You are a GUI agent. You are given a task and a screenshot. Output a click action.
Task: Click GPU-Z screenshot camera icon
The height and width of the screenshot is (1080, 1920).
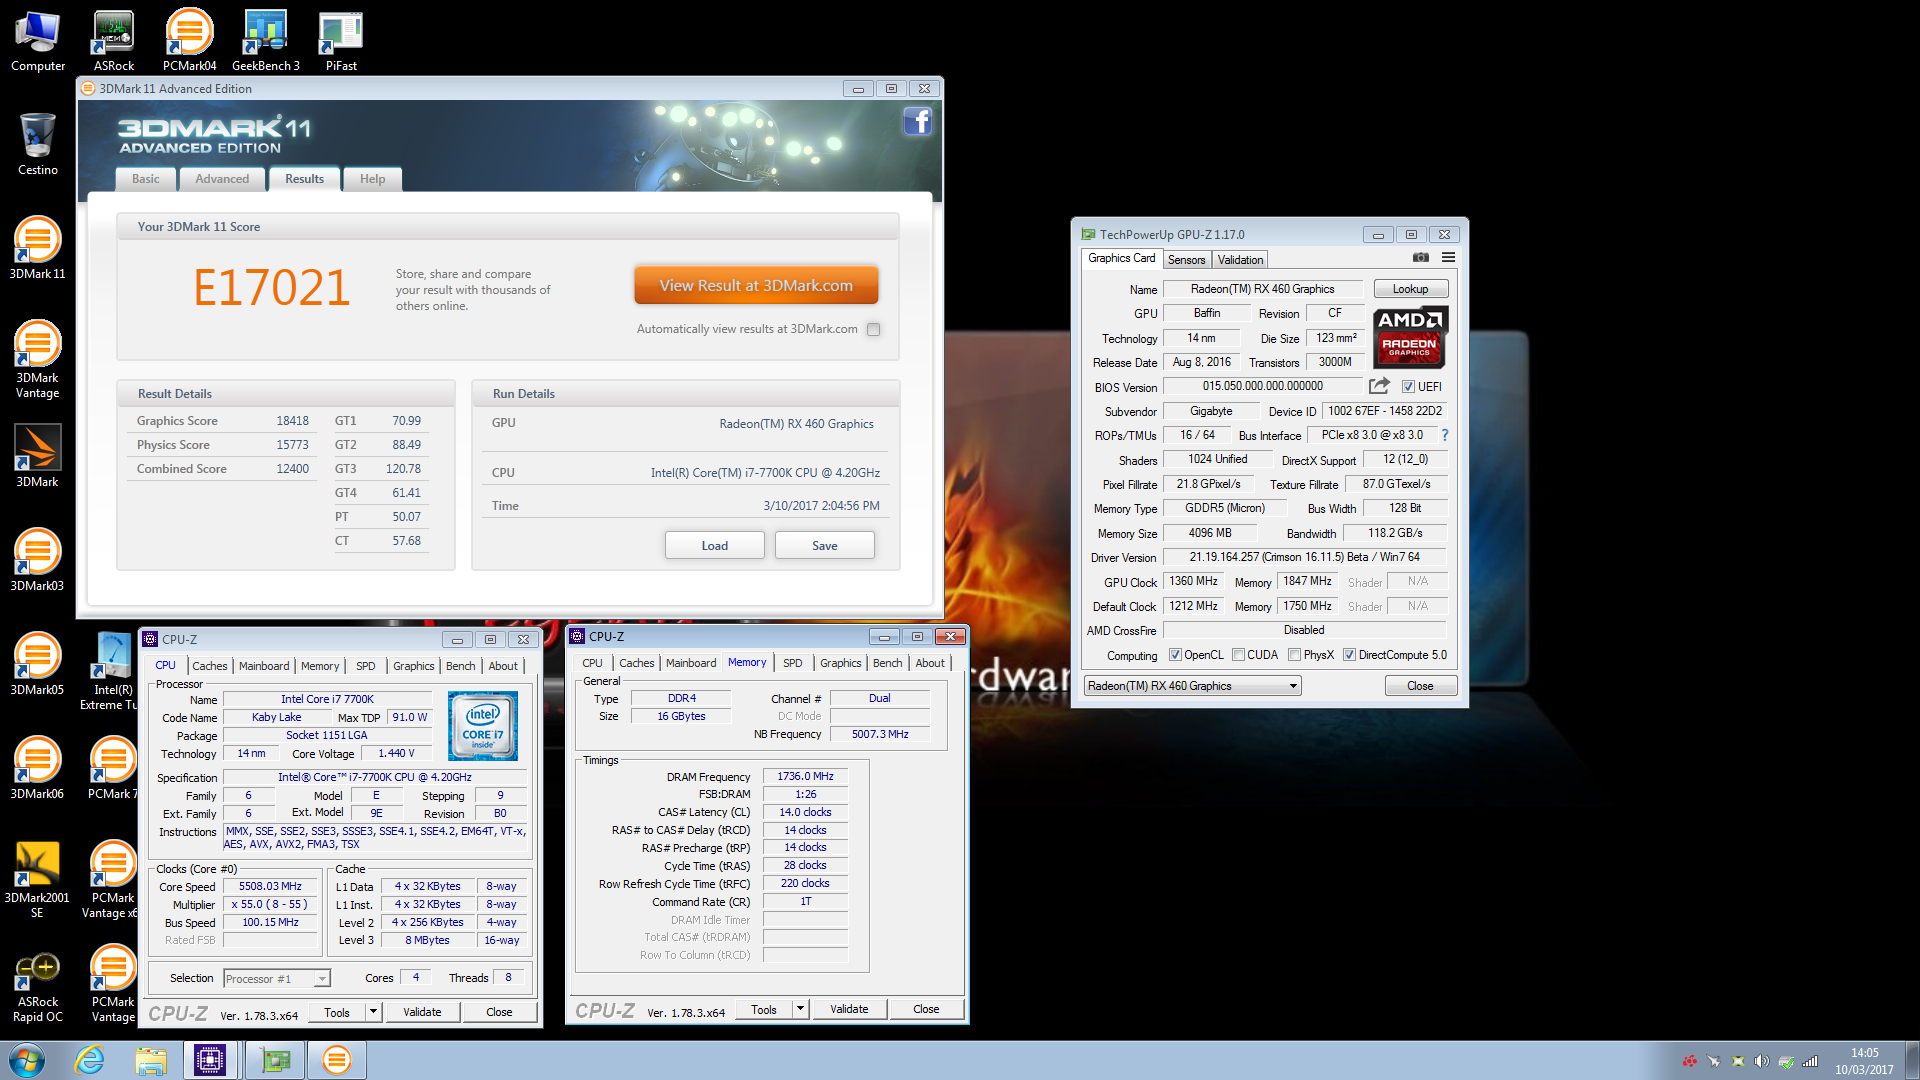click(x=1420, y=258)
